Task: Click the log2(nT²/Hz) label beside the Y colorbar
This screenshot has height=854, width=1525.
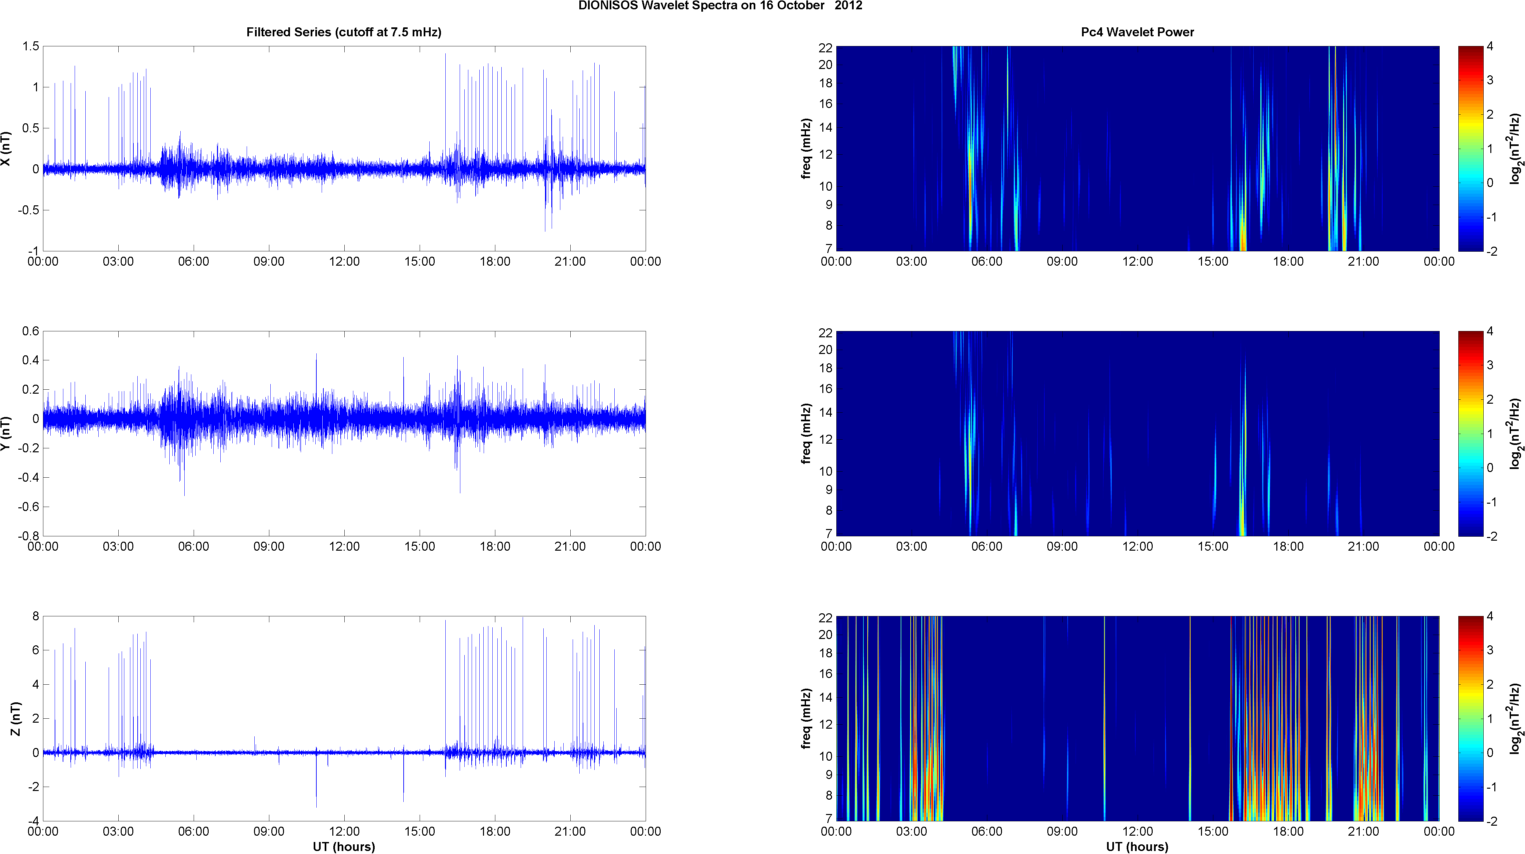Action: pyautogui.click(x=1516, y=433)
